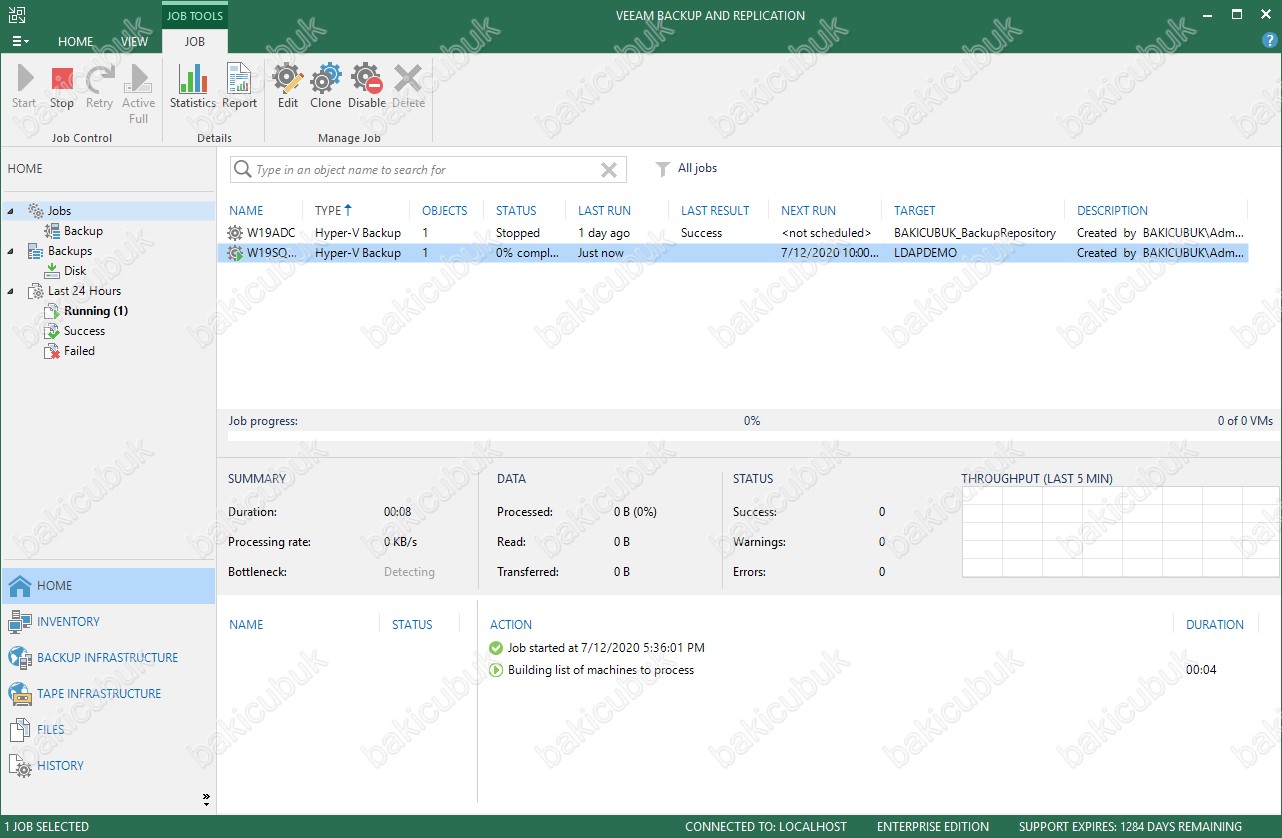Click the LDAPDEMO target cell
This screenshot has width=1282, height=838.
point(925,253)
